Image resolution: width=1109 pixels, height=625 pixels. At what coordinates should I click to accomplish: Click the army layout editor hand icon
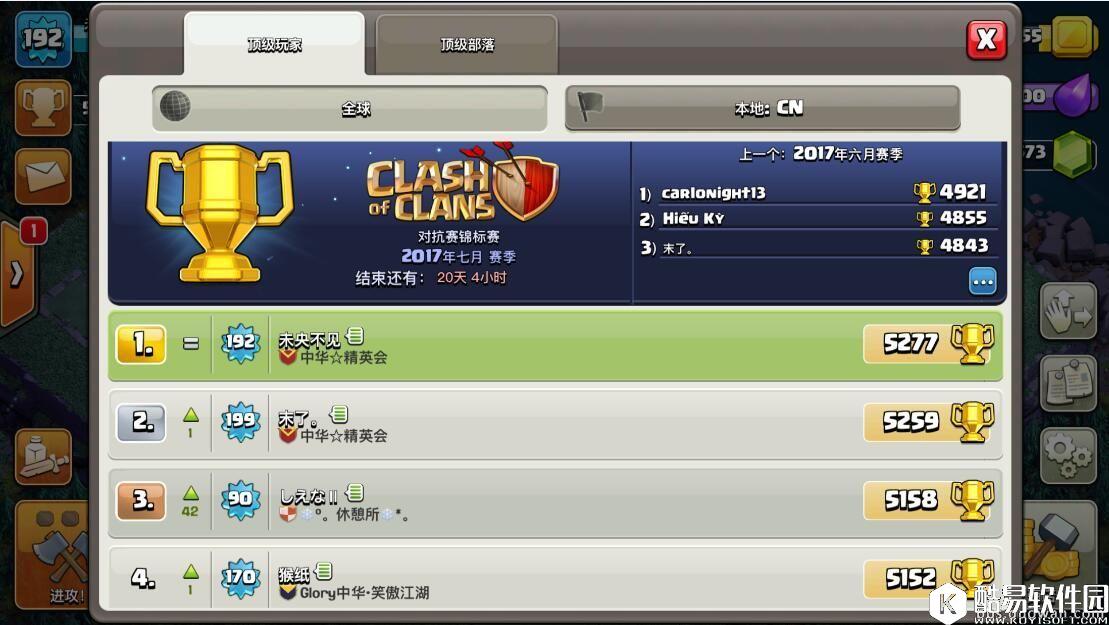[x=1067, y=312]
